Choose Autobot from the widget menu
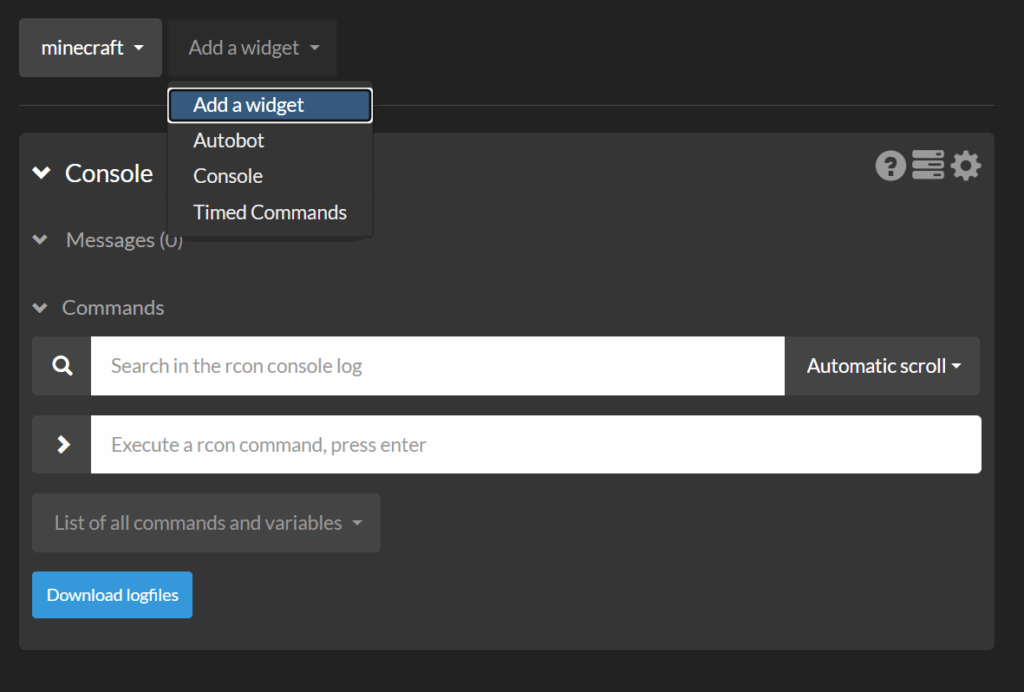The image size is (1024, 692). point(229,140)
